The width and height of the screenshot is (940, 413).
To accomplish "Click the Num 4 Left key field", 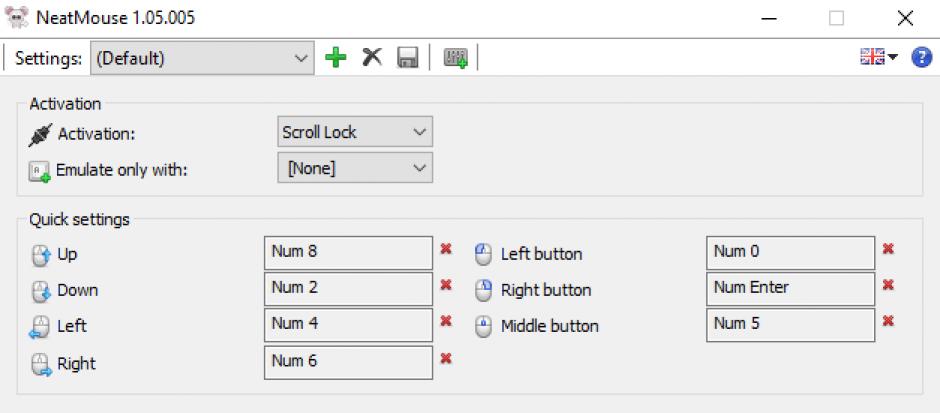I will pyautogui.click(x=348, y=324).
